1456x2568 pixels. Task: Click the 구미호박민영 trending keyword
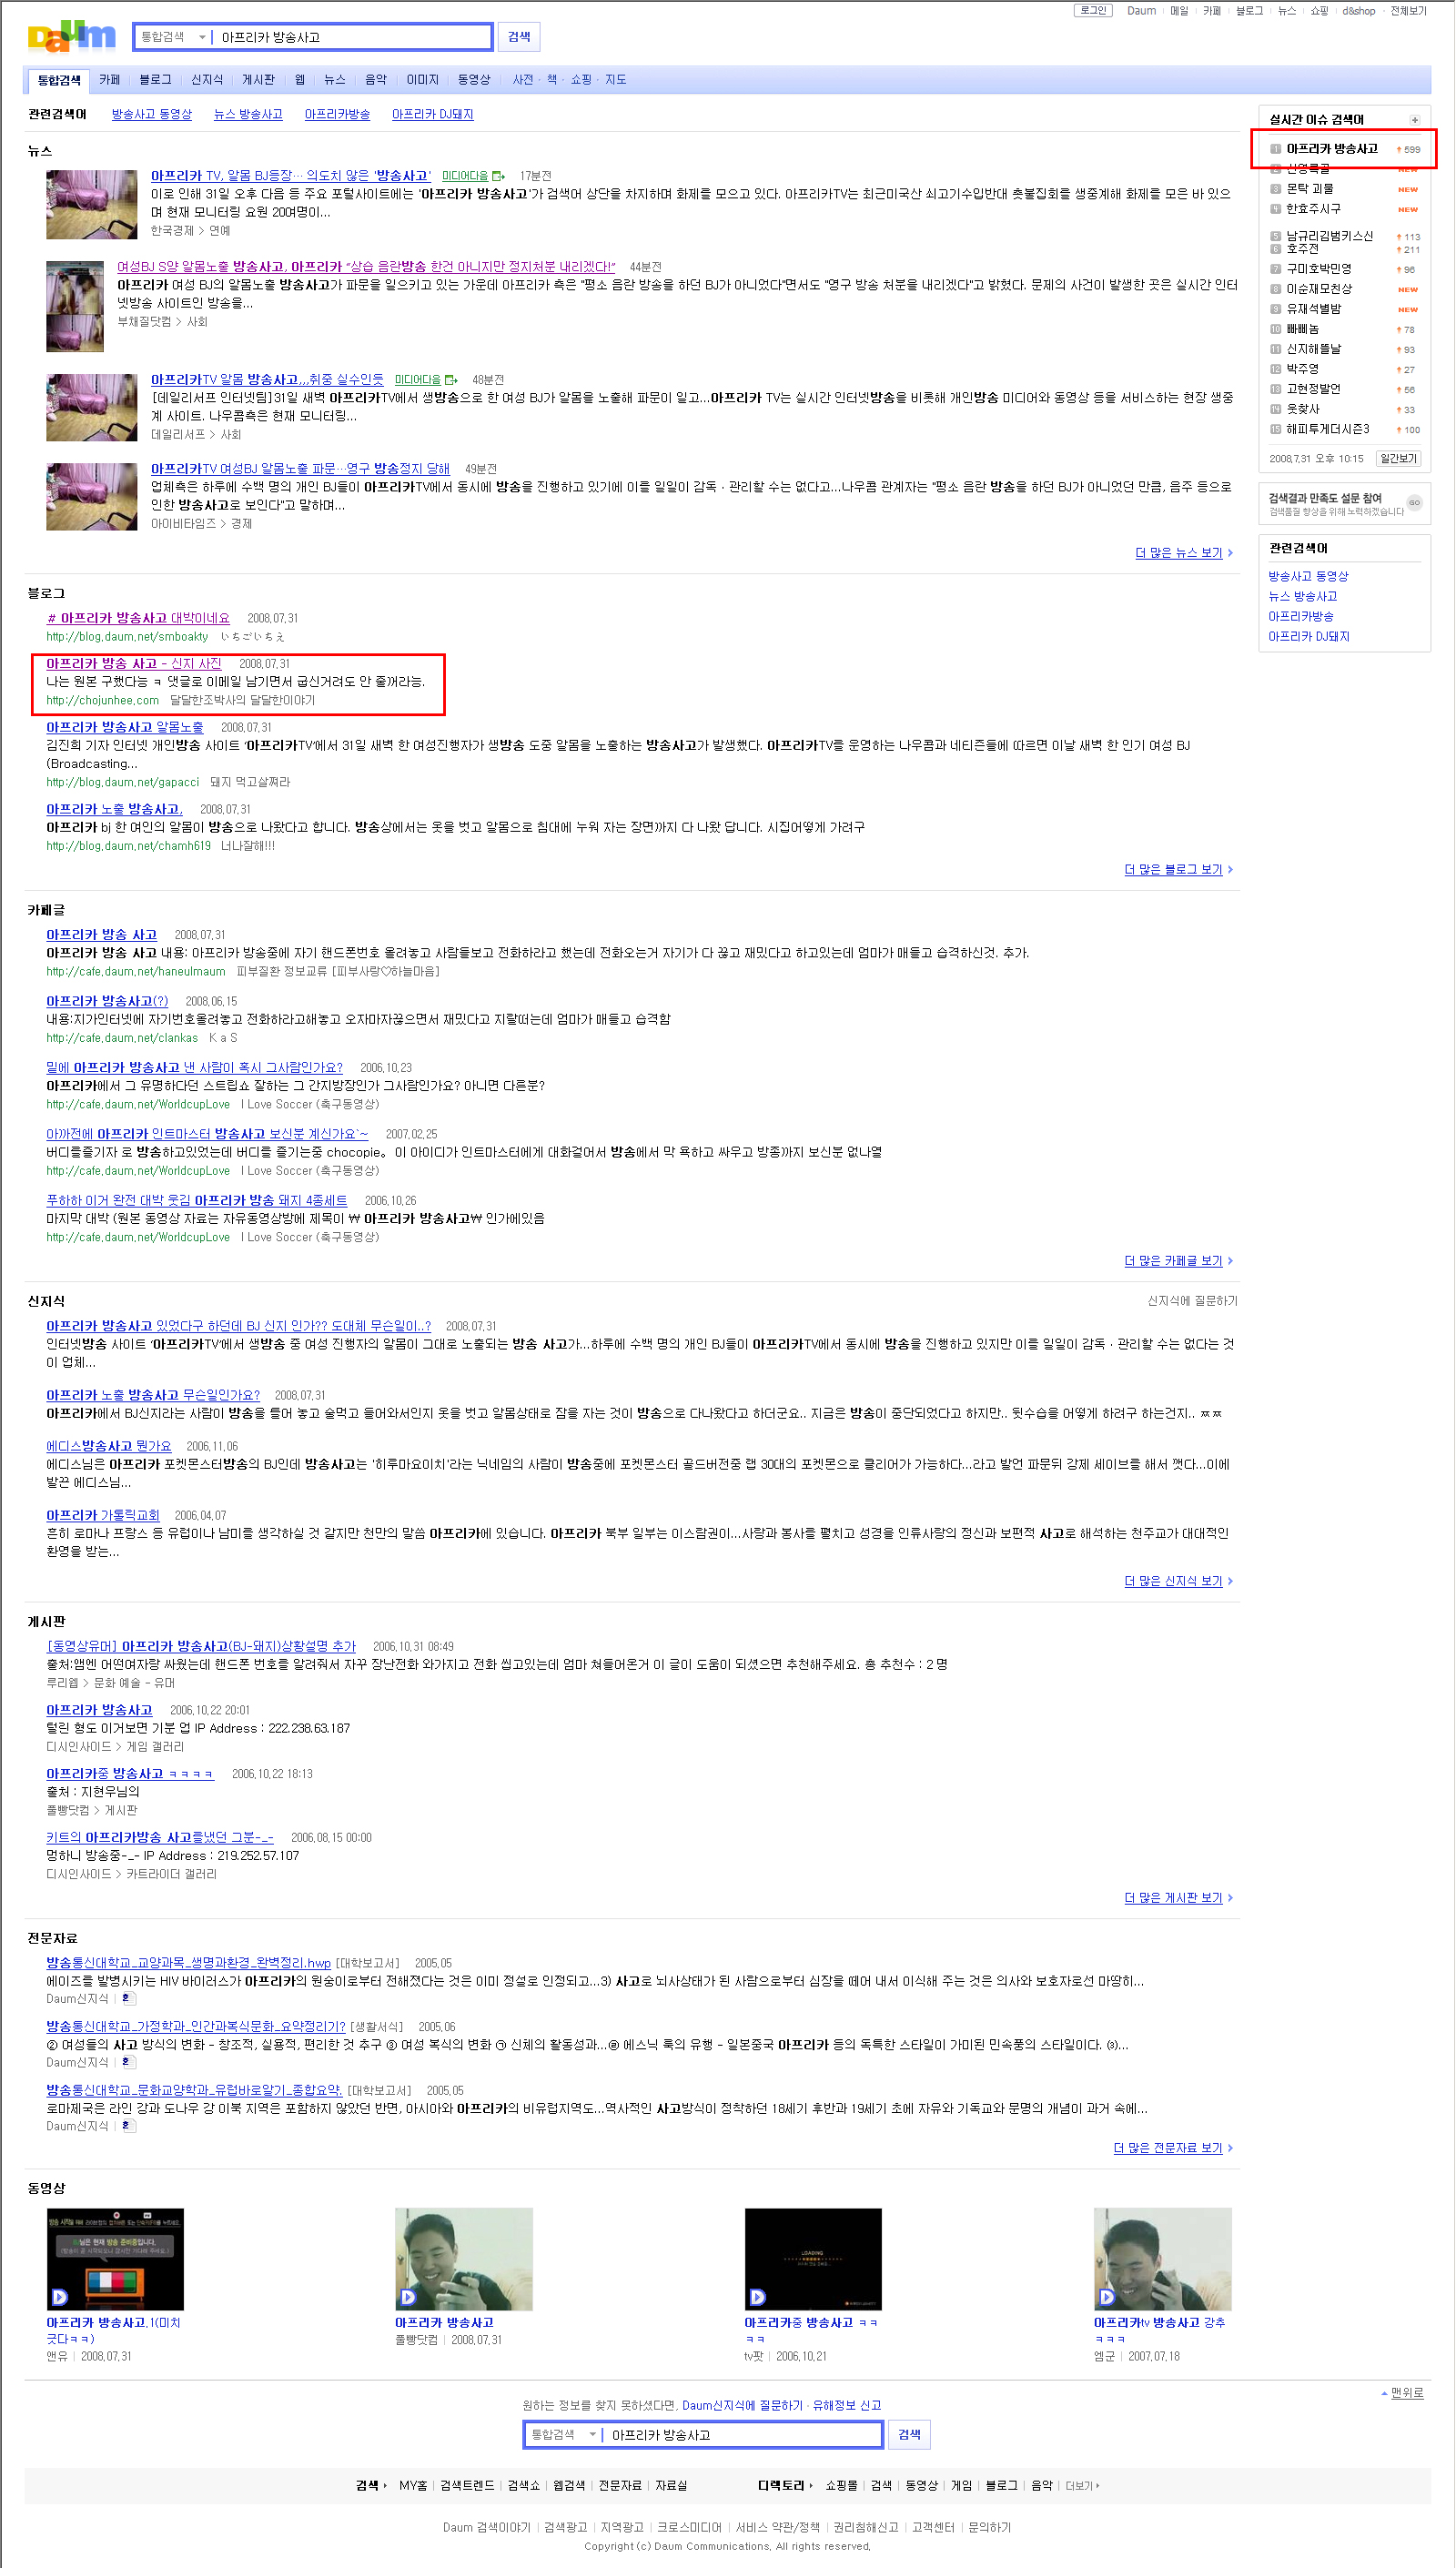point(1318,269)
